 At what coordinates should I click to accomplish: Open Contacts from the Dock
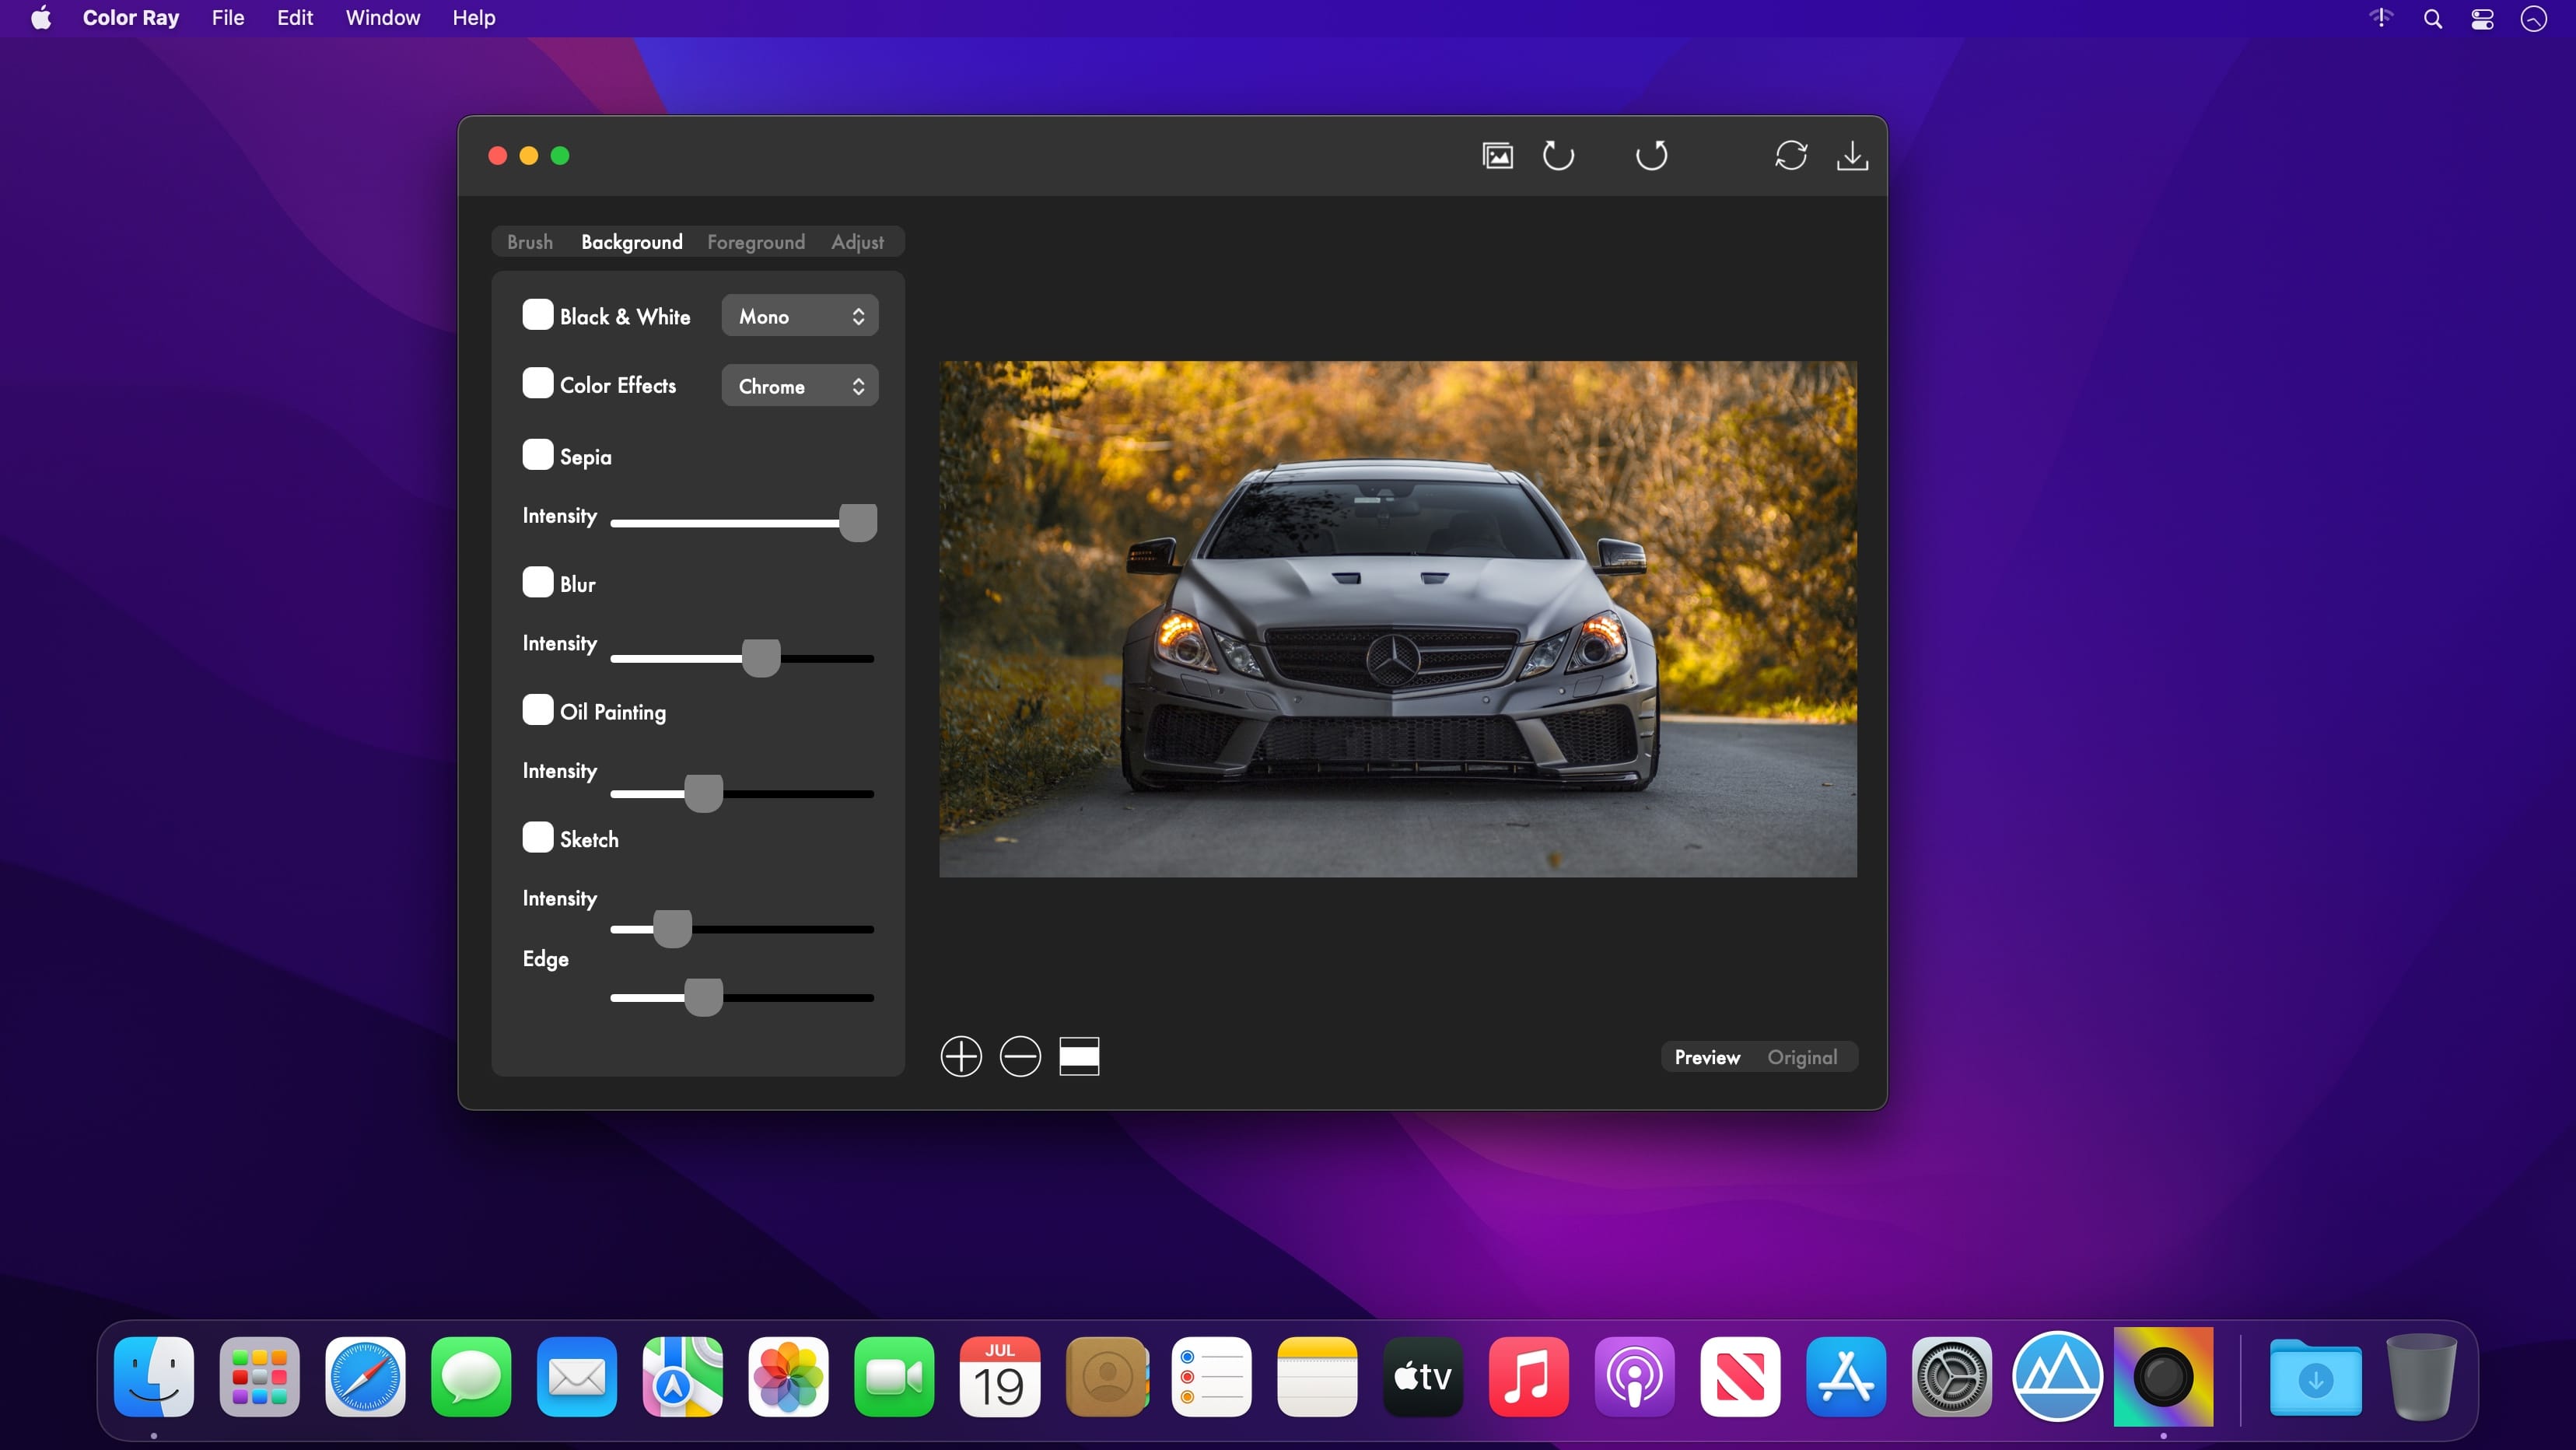coord(1106,1376)
